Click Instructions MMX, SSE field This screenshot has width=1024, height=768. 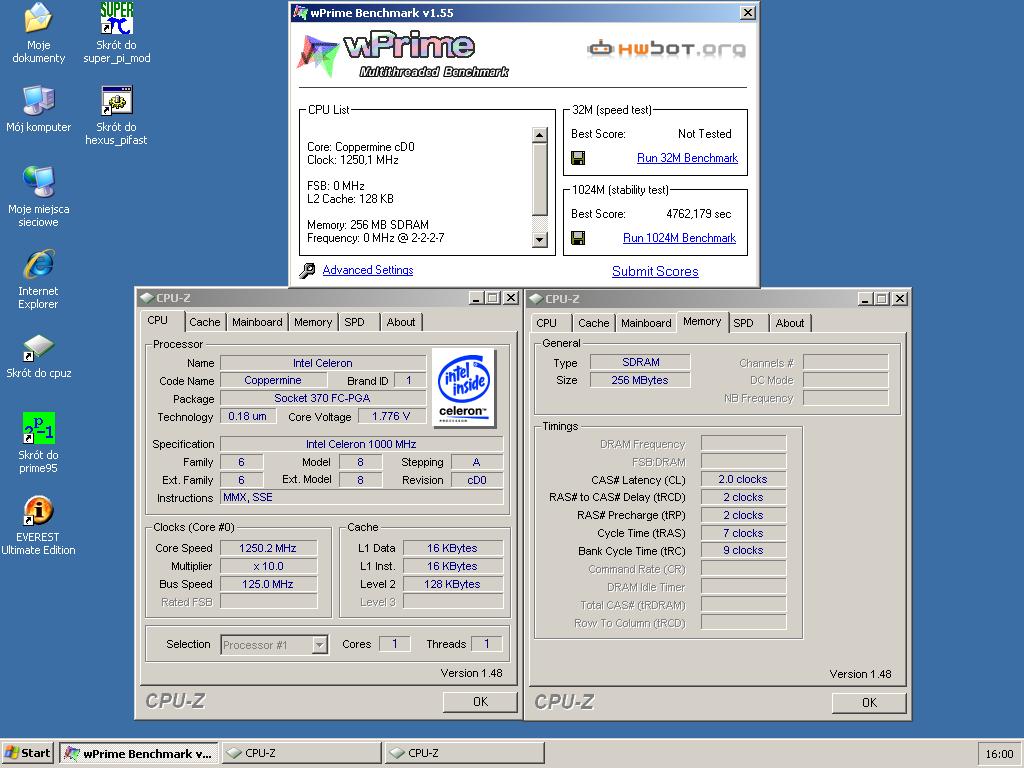[361, 498]
